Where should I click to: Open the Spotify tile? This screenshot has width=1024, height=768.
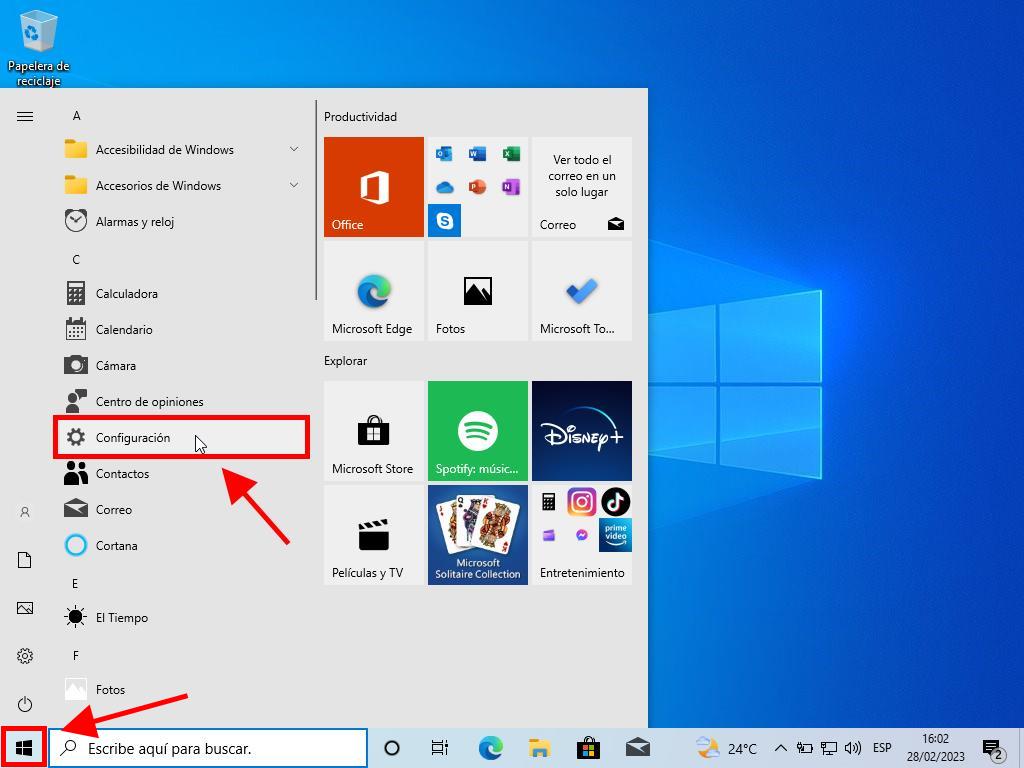477,431
